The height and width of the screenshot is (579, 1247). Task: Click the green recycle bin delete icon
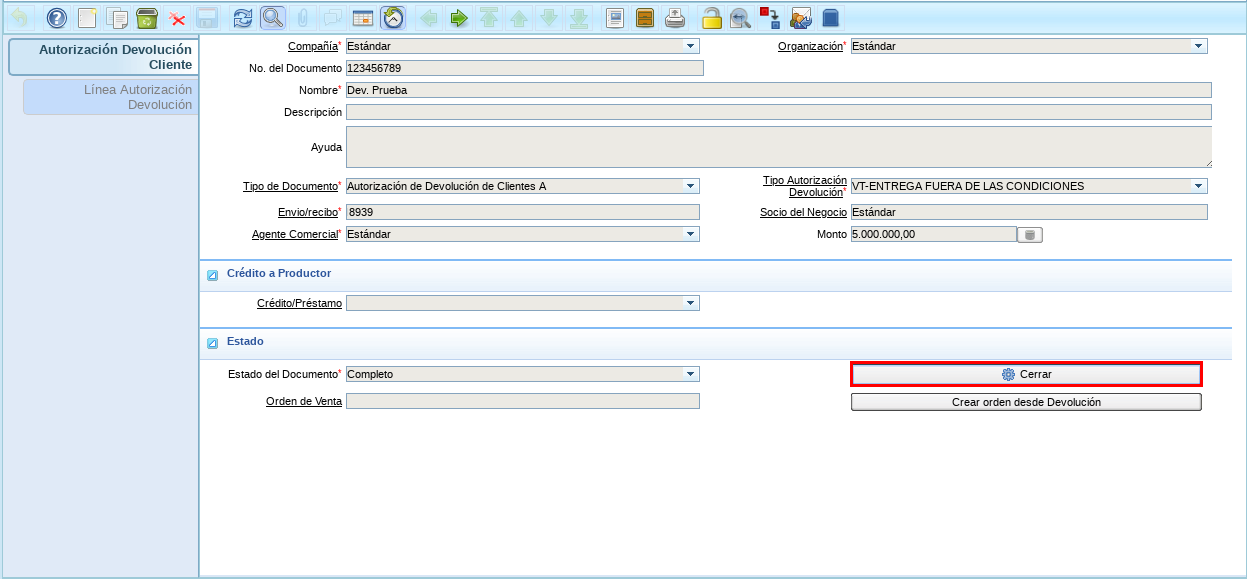click(x=147, y=18)
